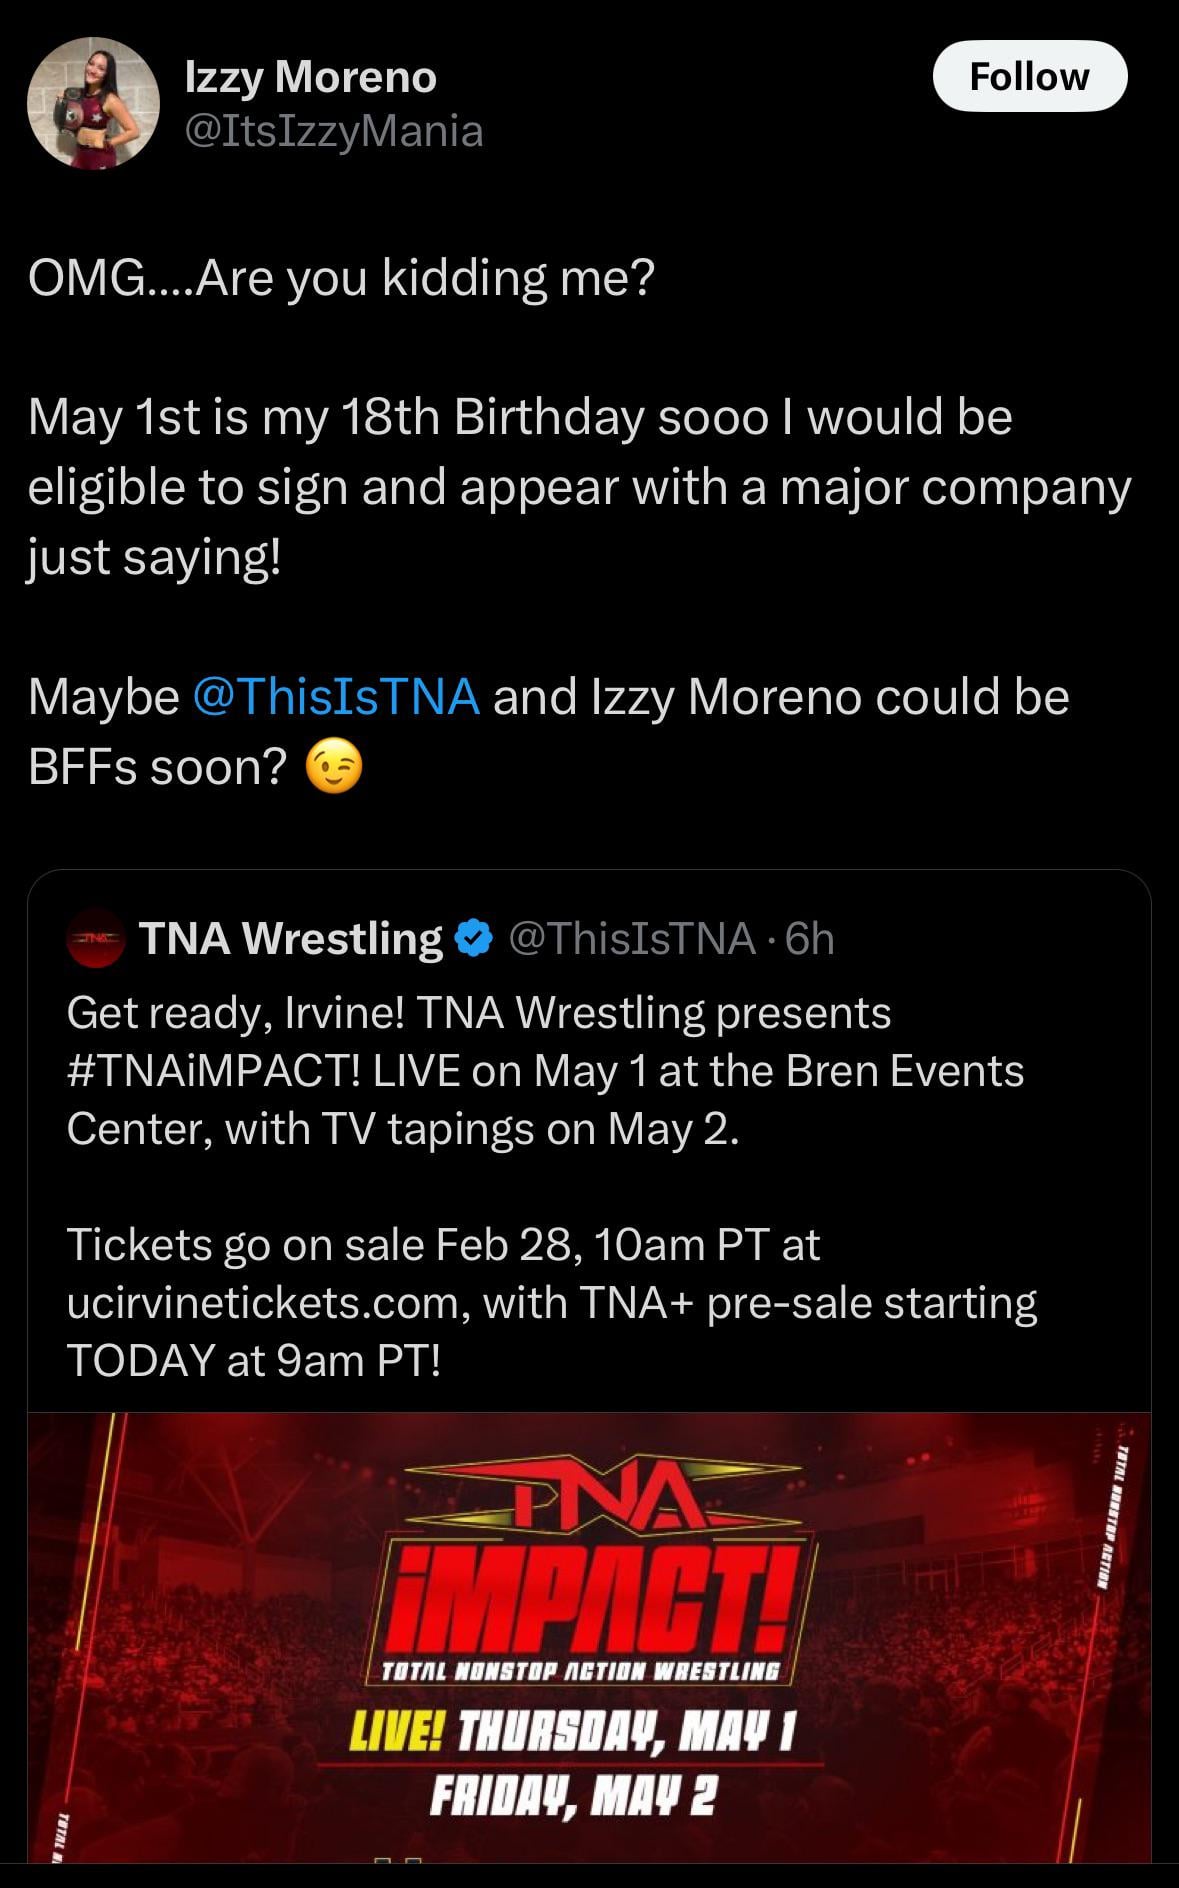Tap the @ThisIsTNA mention in the tweet

(335, 697)
